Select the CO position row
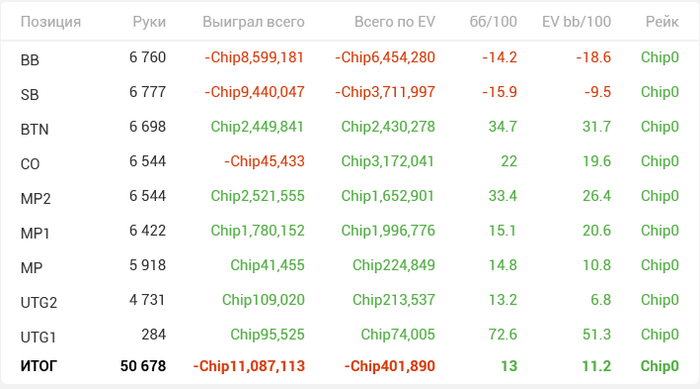Screen dimensions: 700x389 tap(350, 161)
